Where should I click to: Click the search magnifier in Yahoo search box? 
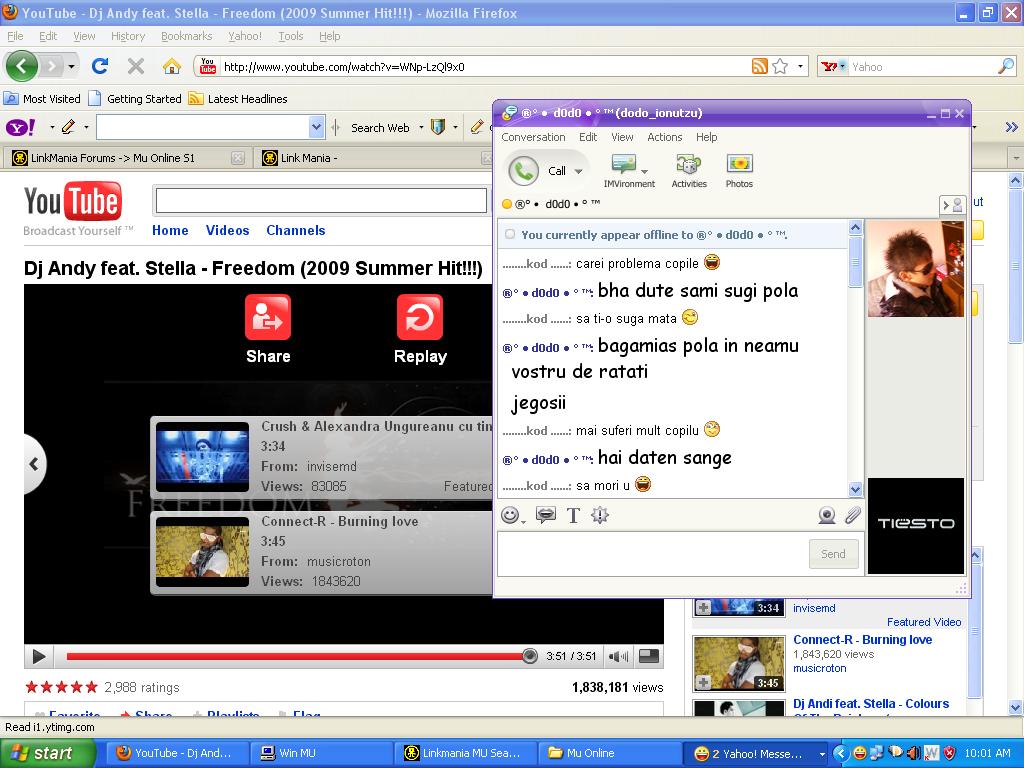(x=1006, y=66)
